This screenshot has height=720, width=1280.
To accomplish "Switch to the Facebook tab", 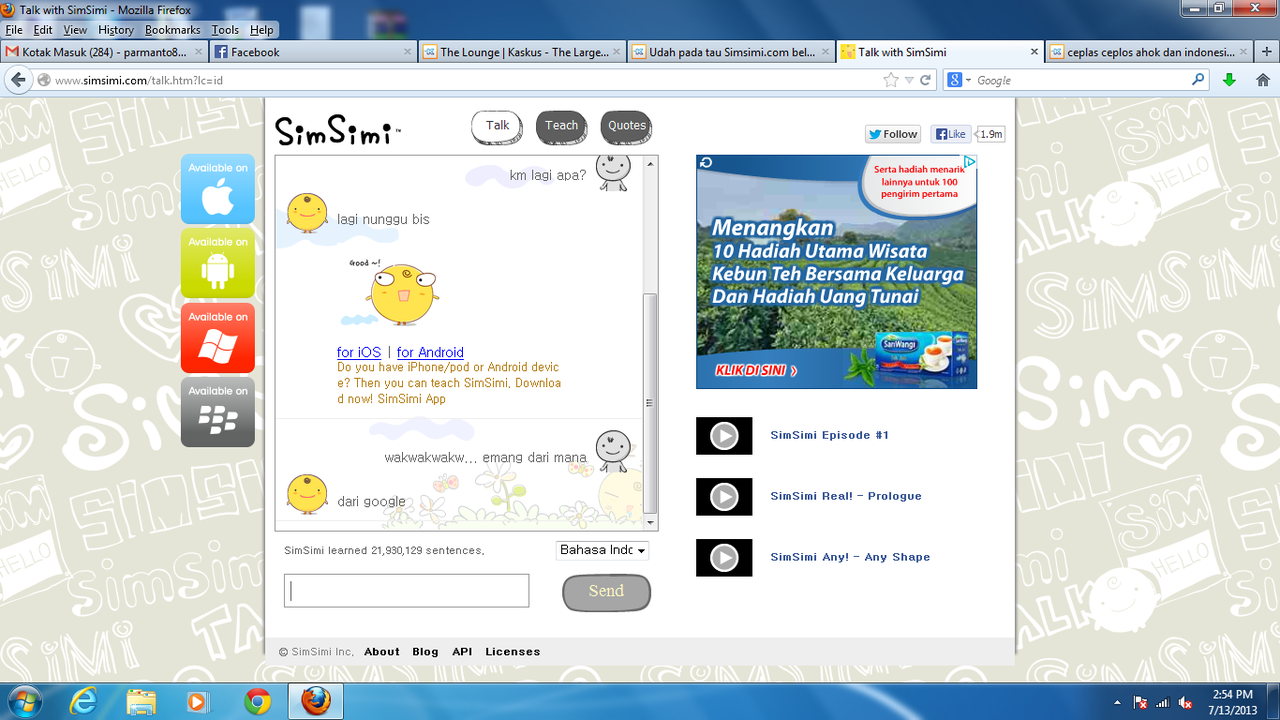I will click(x=313, y=52).
